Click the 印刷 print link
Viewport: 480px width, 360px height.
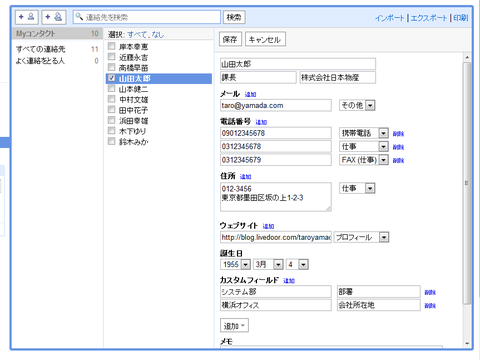pos(460,18)
